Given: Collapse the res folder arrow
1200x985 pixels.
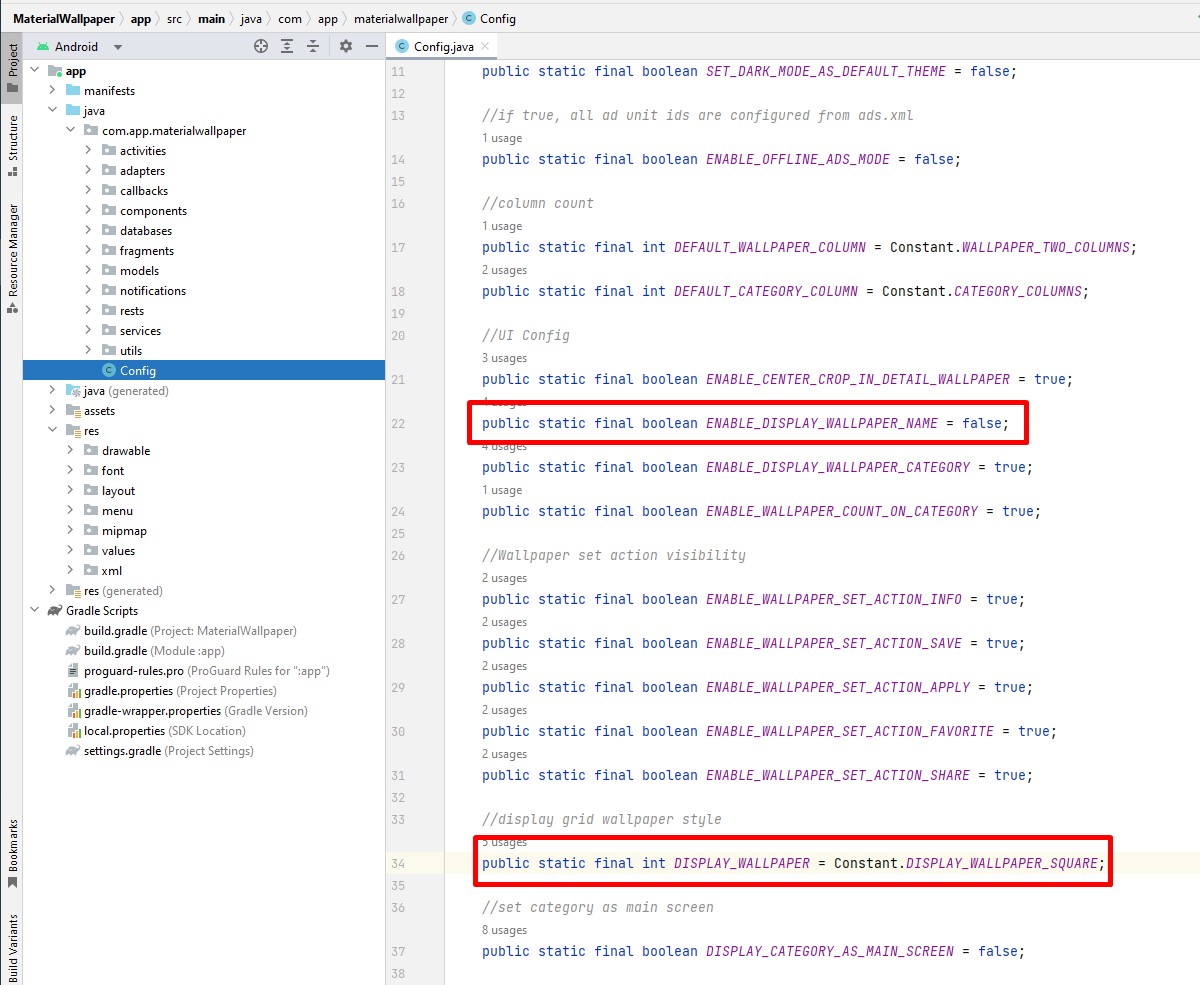Looking at the screenshot, I should [52, 431].
